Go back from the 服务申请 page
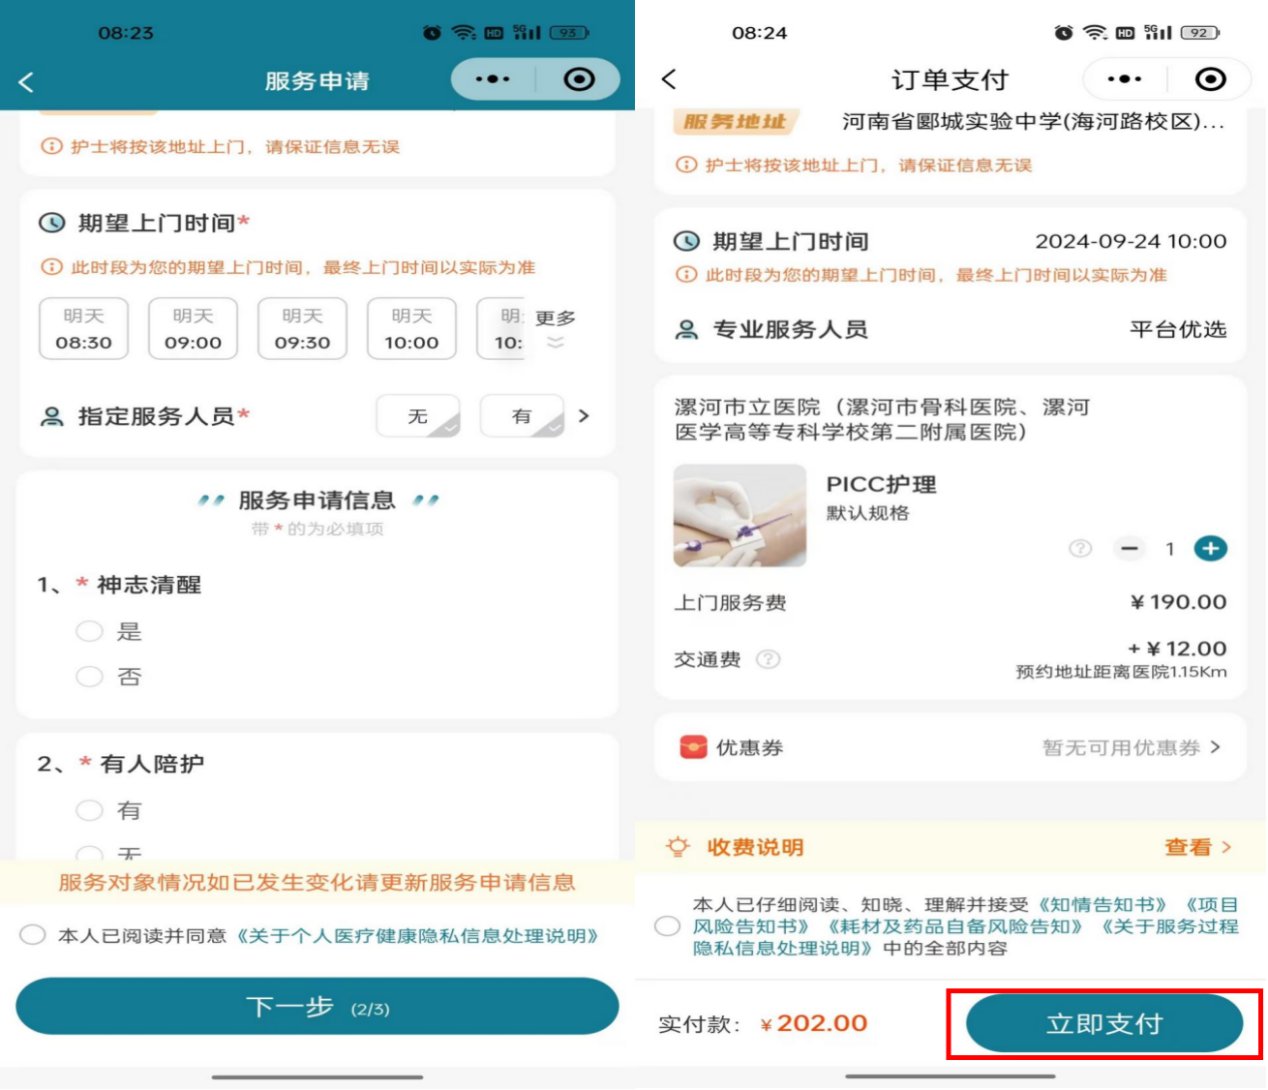Viewport: 1268px width, 1090px height. point(27,82)
